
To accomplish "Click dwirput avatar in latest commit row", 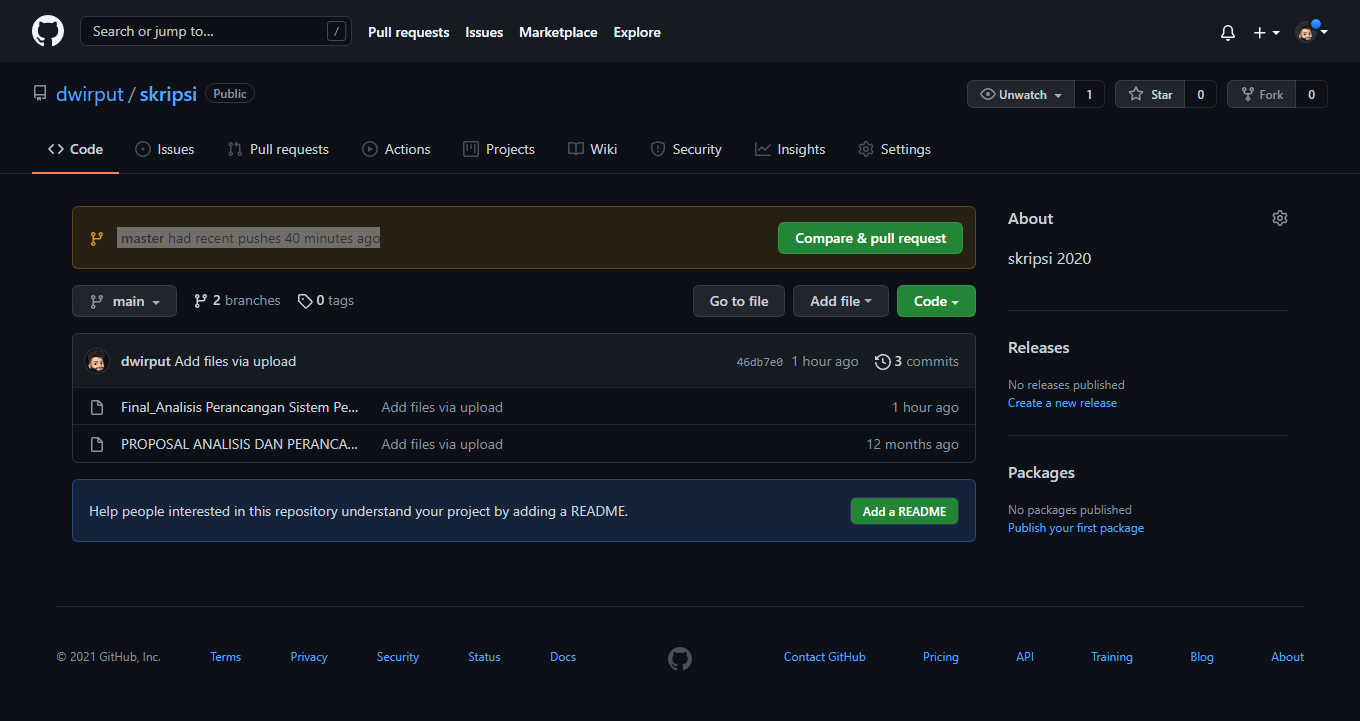I will pyautogui.click(x=97, y=361).
